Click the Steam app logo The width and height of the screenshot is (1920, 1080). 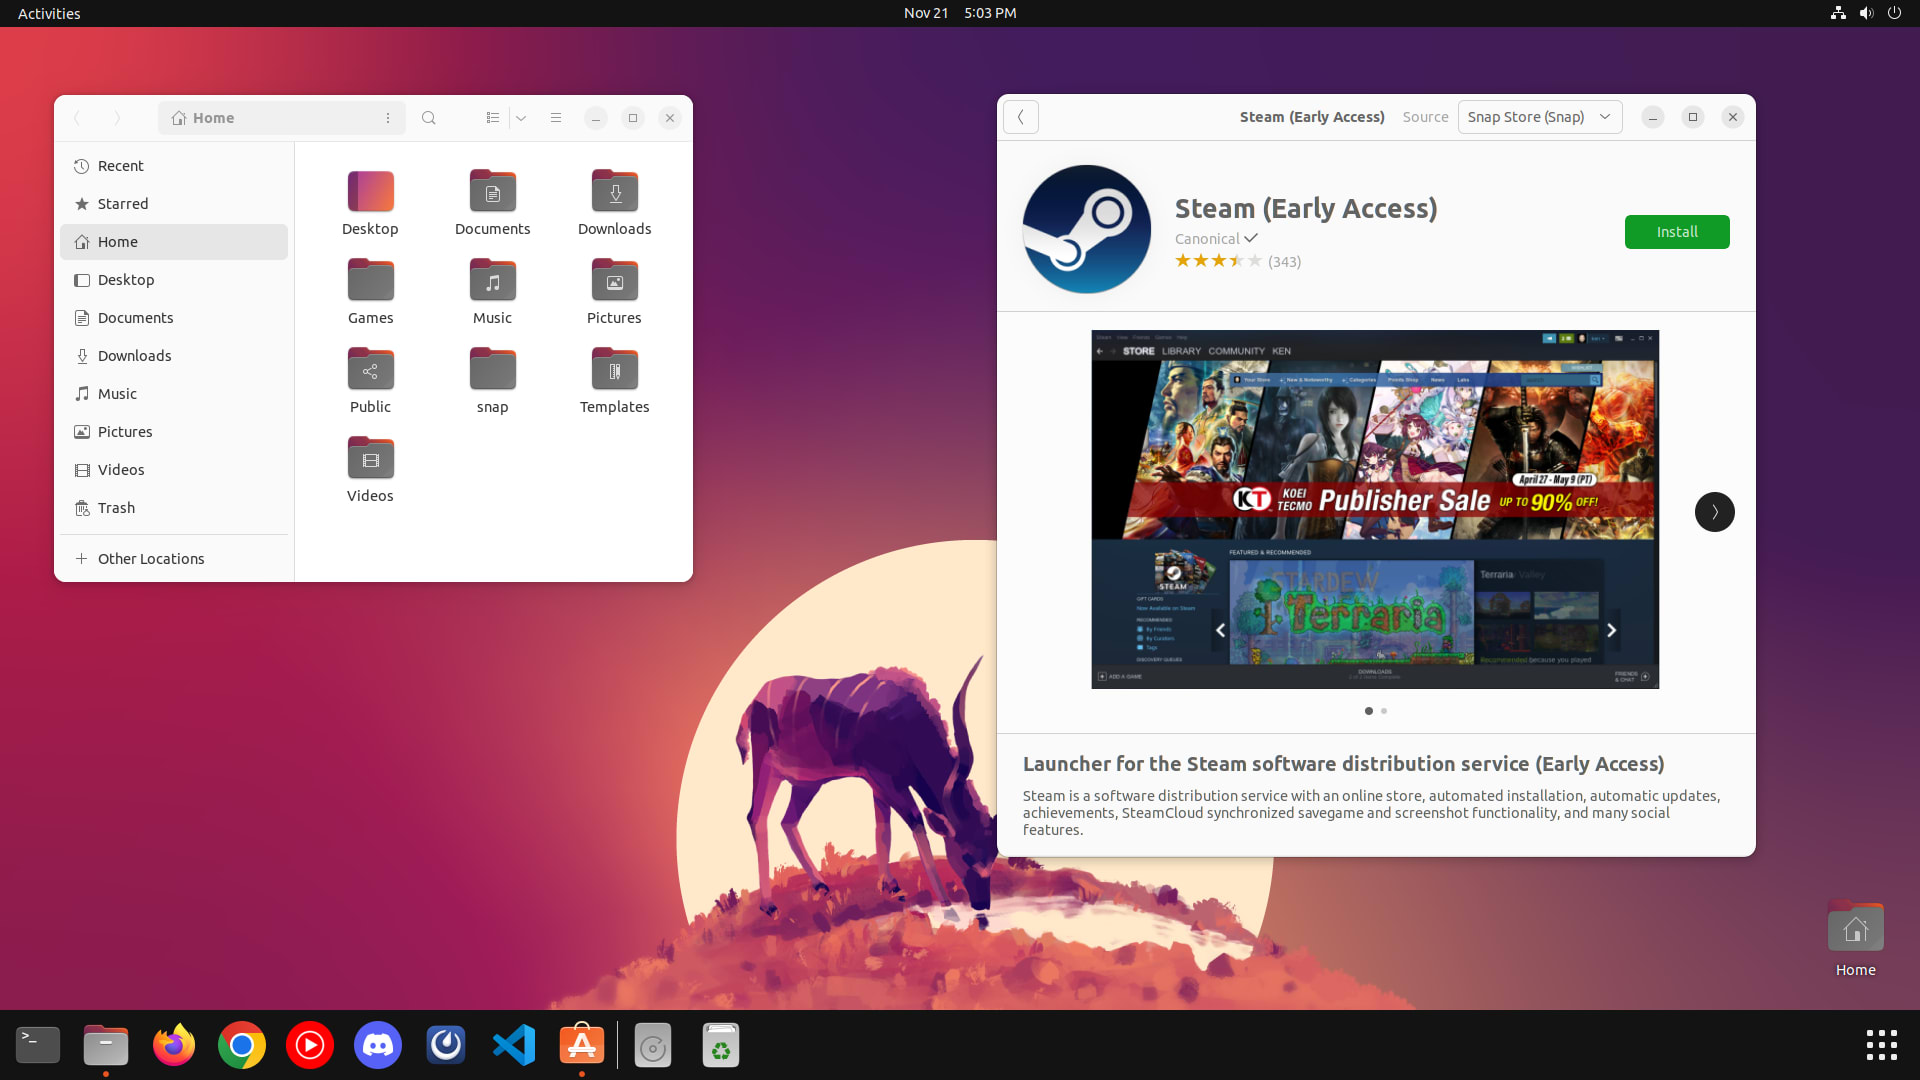click(1087, 229)
